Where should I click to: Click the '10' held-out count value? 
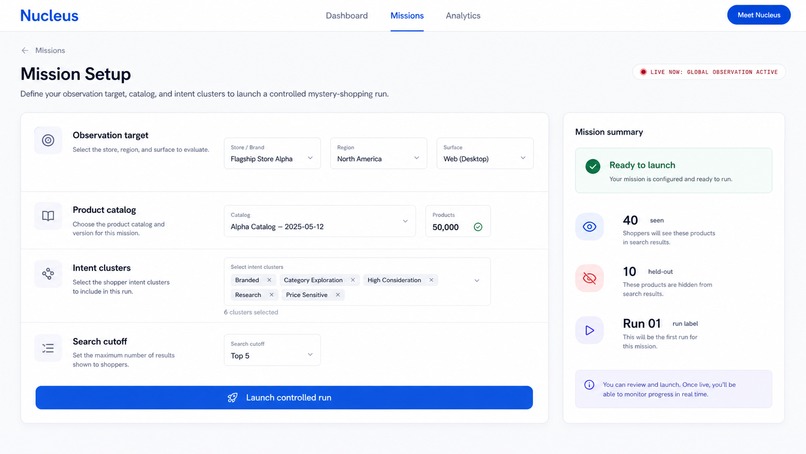point(630,271)
